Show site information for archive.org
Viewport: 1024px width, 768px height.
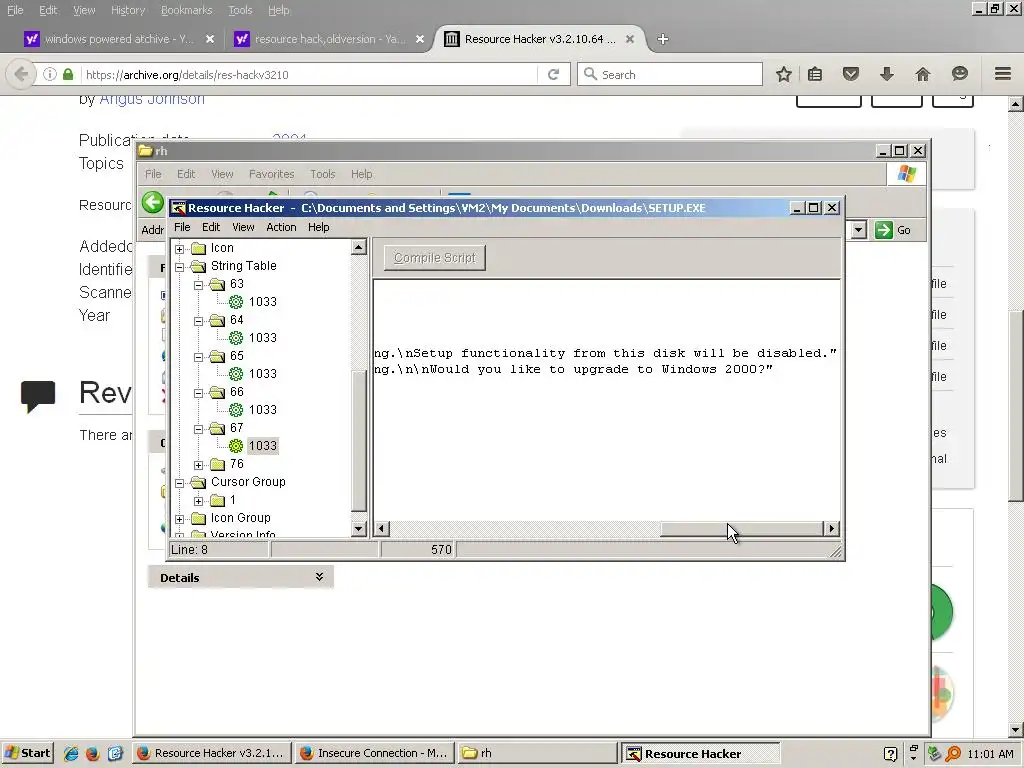coord(50,74)
